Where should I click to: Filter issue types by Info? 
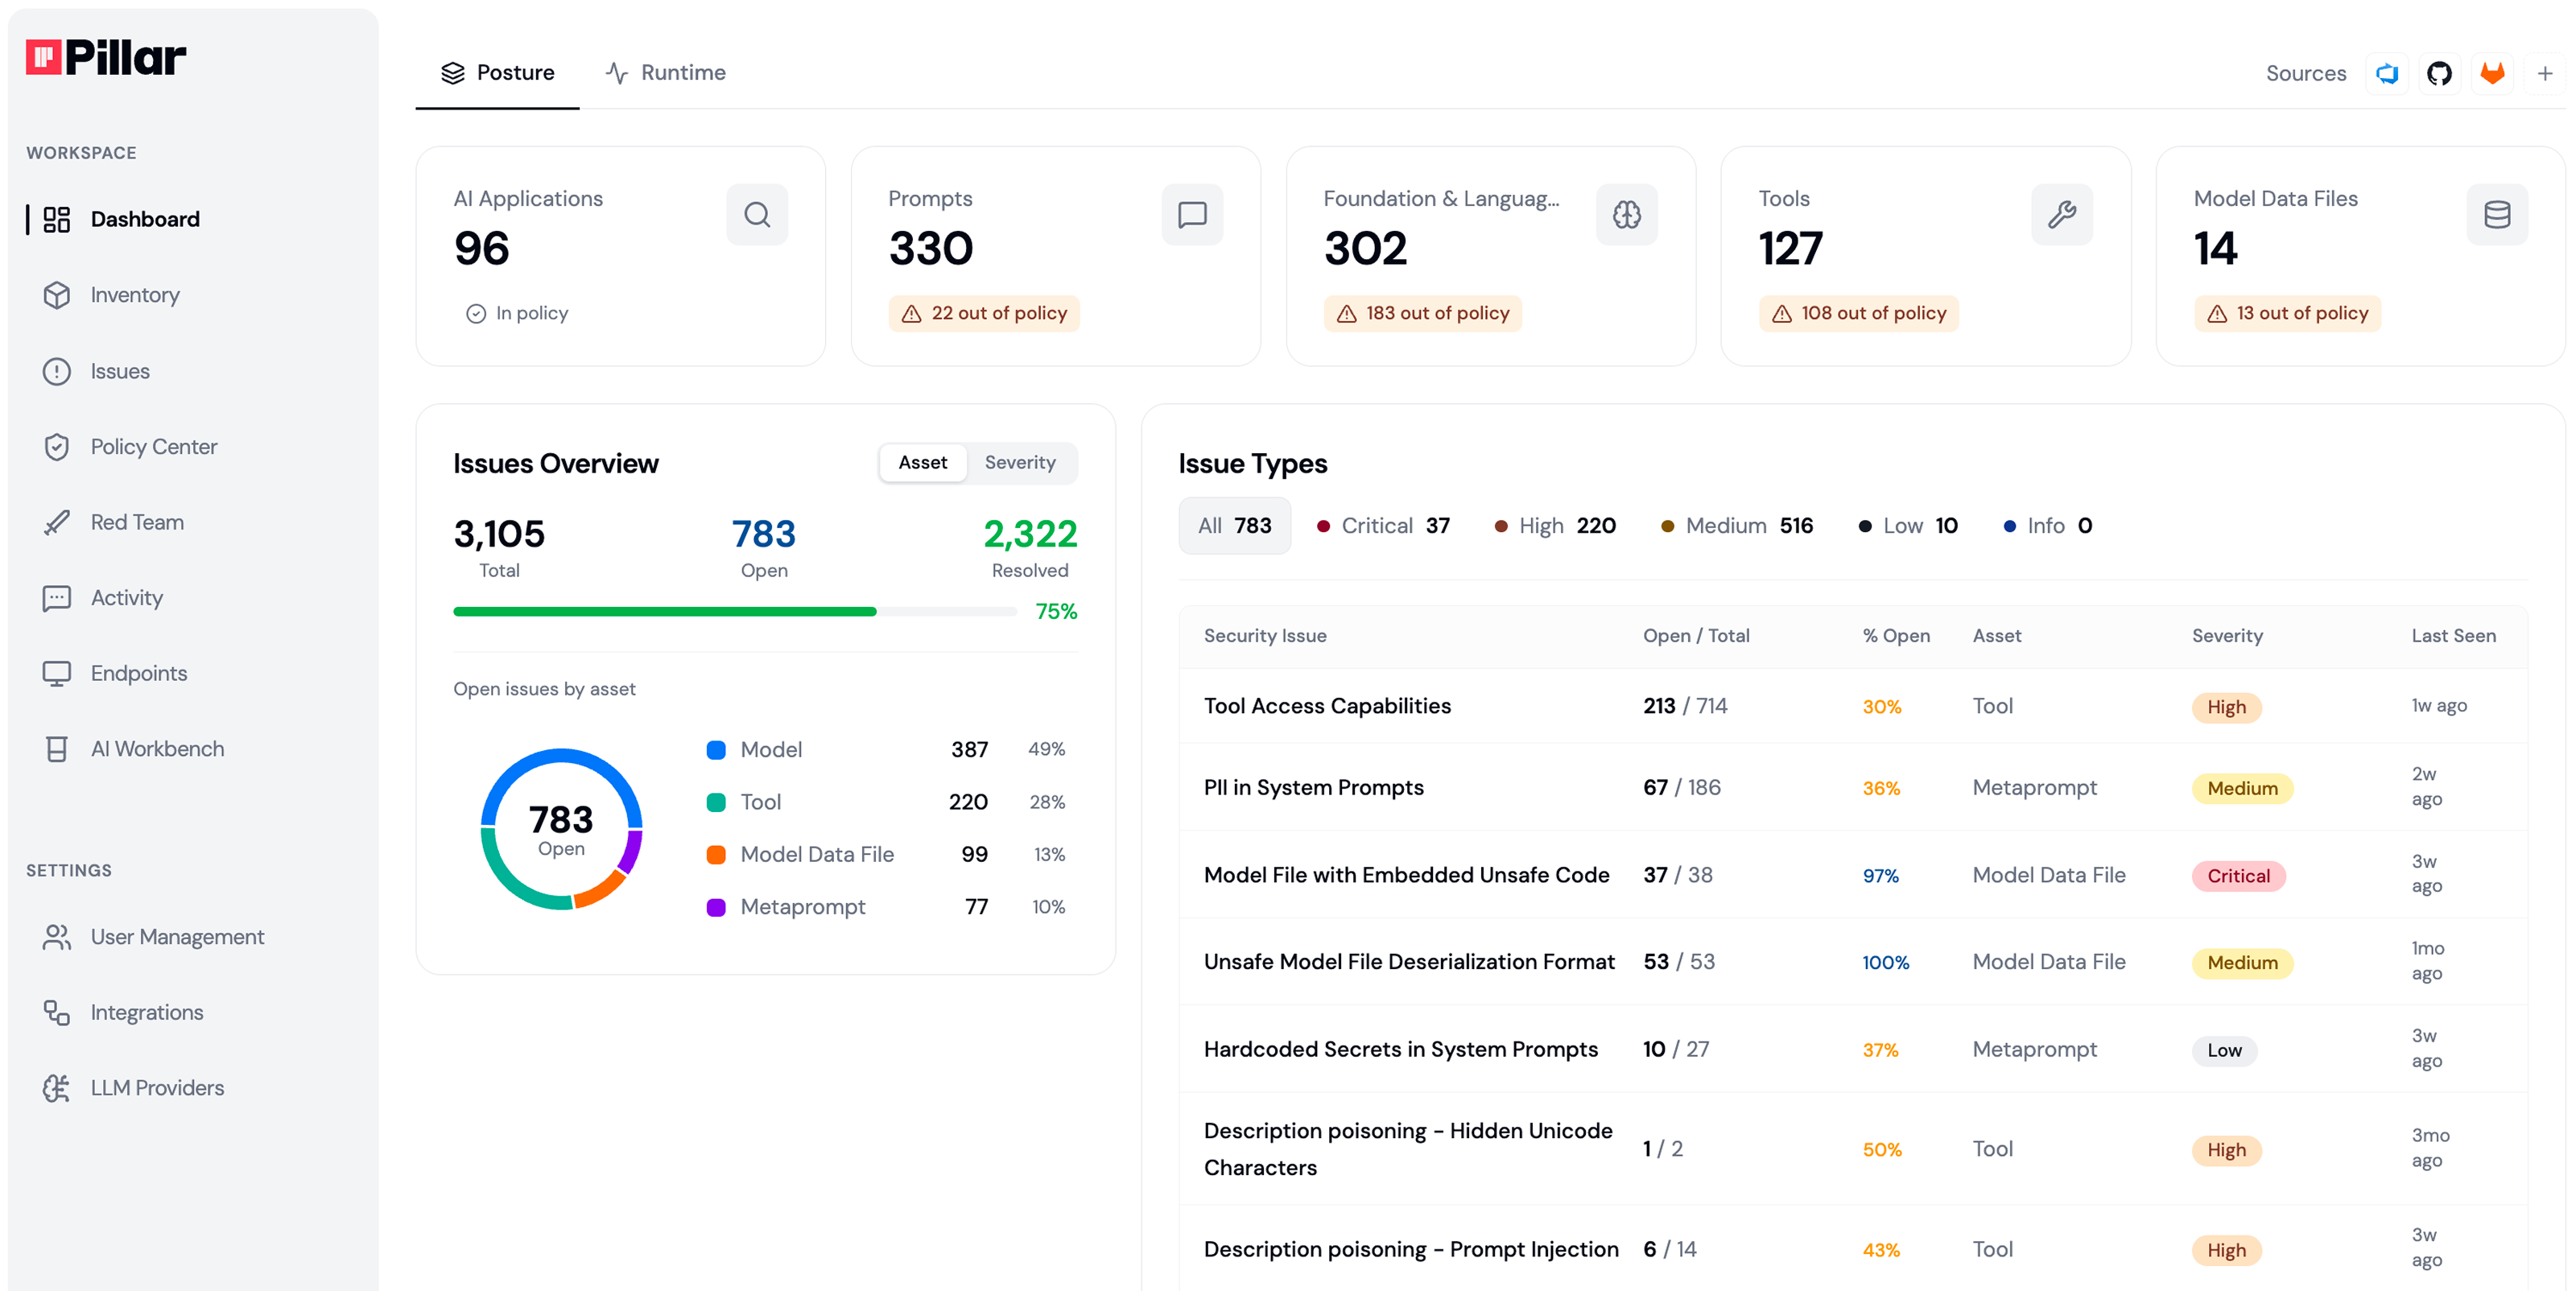point(2047,525)
